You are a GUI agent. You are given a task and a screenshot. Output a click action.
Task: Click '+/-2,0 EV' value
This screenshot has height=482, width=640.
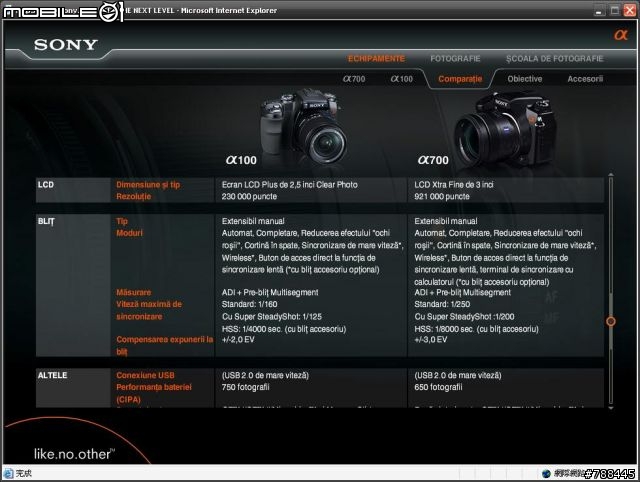(238, 340)
